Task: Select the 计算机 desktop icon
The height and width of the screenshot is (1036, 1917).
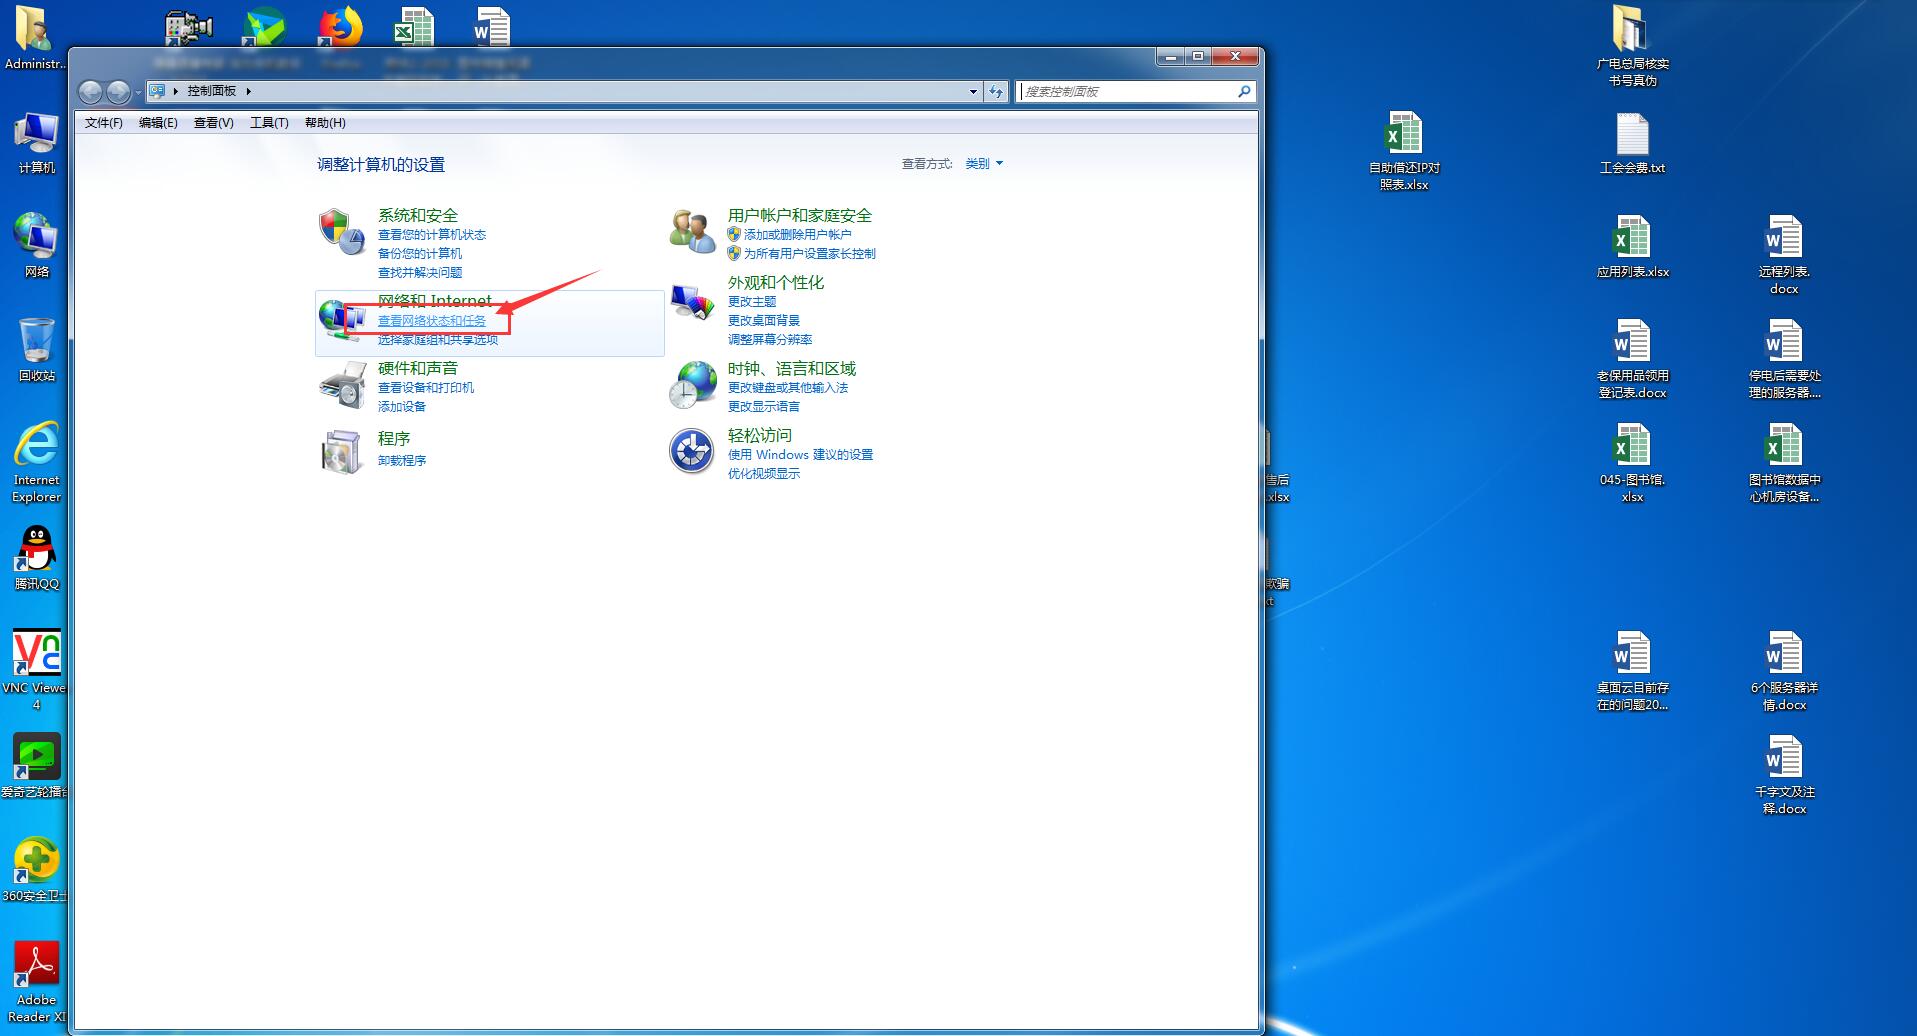Action: 37,142
